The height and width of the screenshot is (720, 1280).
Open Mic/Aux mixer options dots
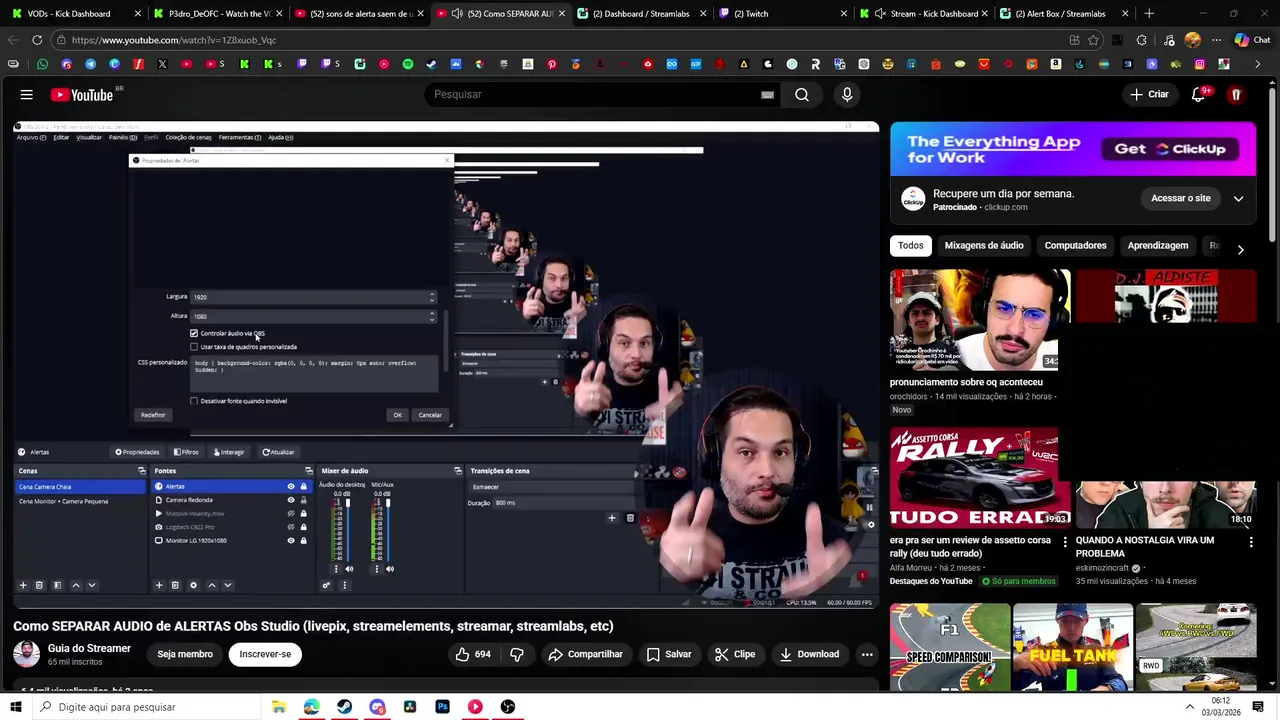click(376, 569)
